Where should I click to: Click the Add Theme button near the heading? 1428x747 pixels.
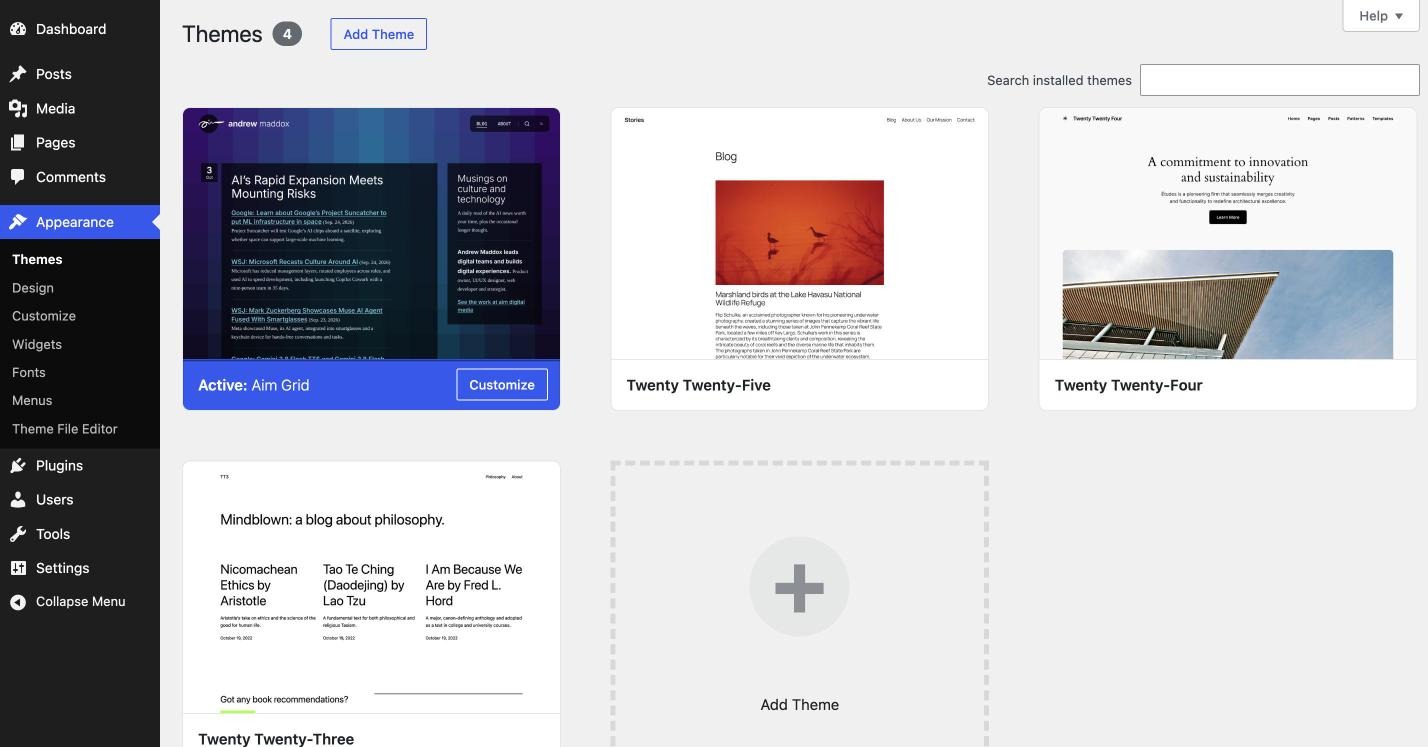pyautogui.click(x=379, y=34)
